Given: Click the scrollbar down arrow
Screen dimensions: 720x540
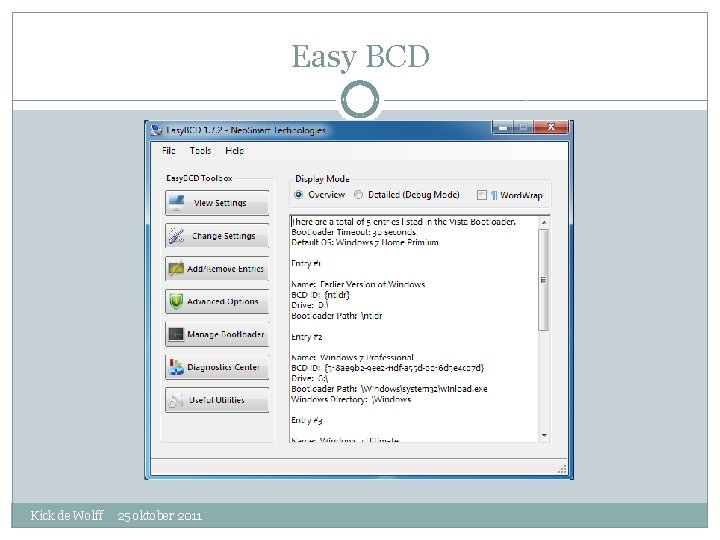Looking at the screenshot, I should pyautogui.click(x=544, y=435).
